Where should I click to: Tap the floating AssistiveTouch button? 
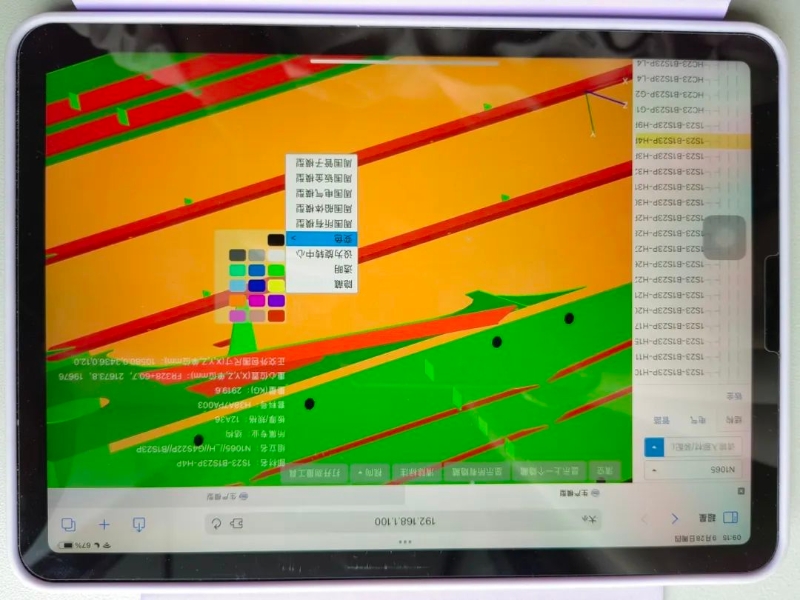pyautogui.click(x=724, y=237)
